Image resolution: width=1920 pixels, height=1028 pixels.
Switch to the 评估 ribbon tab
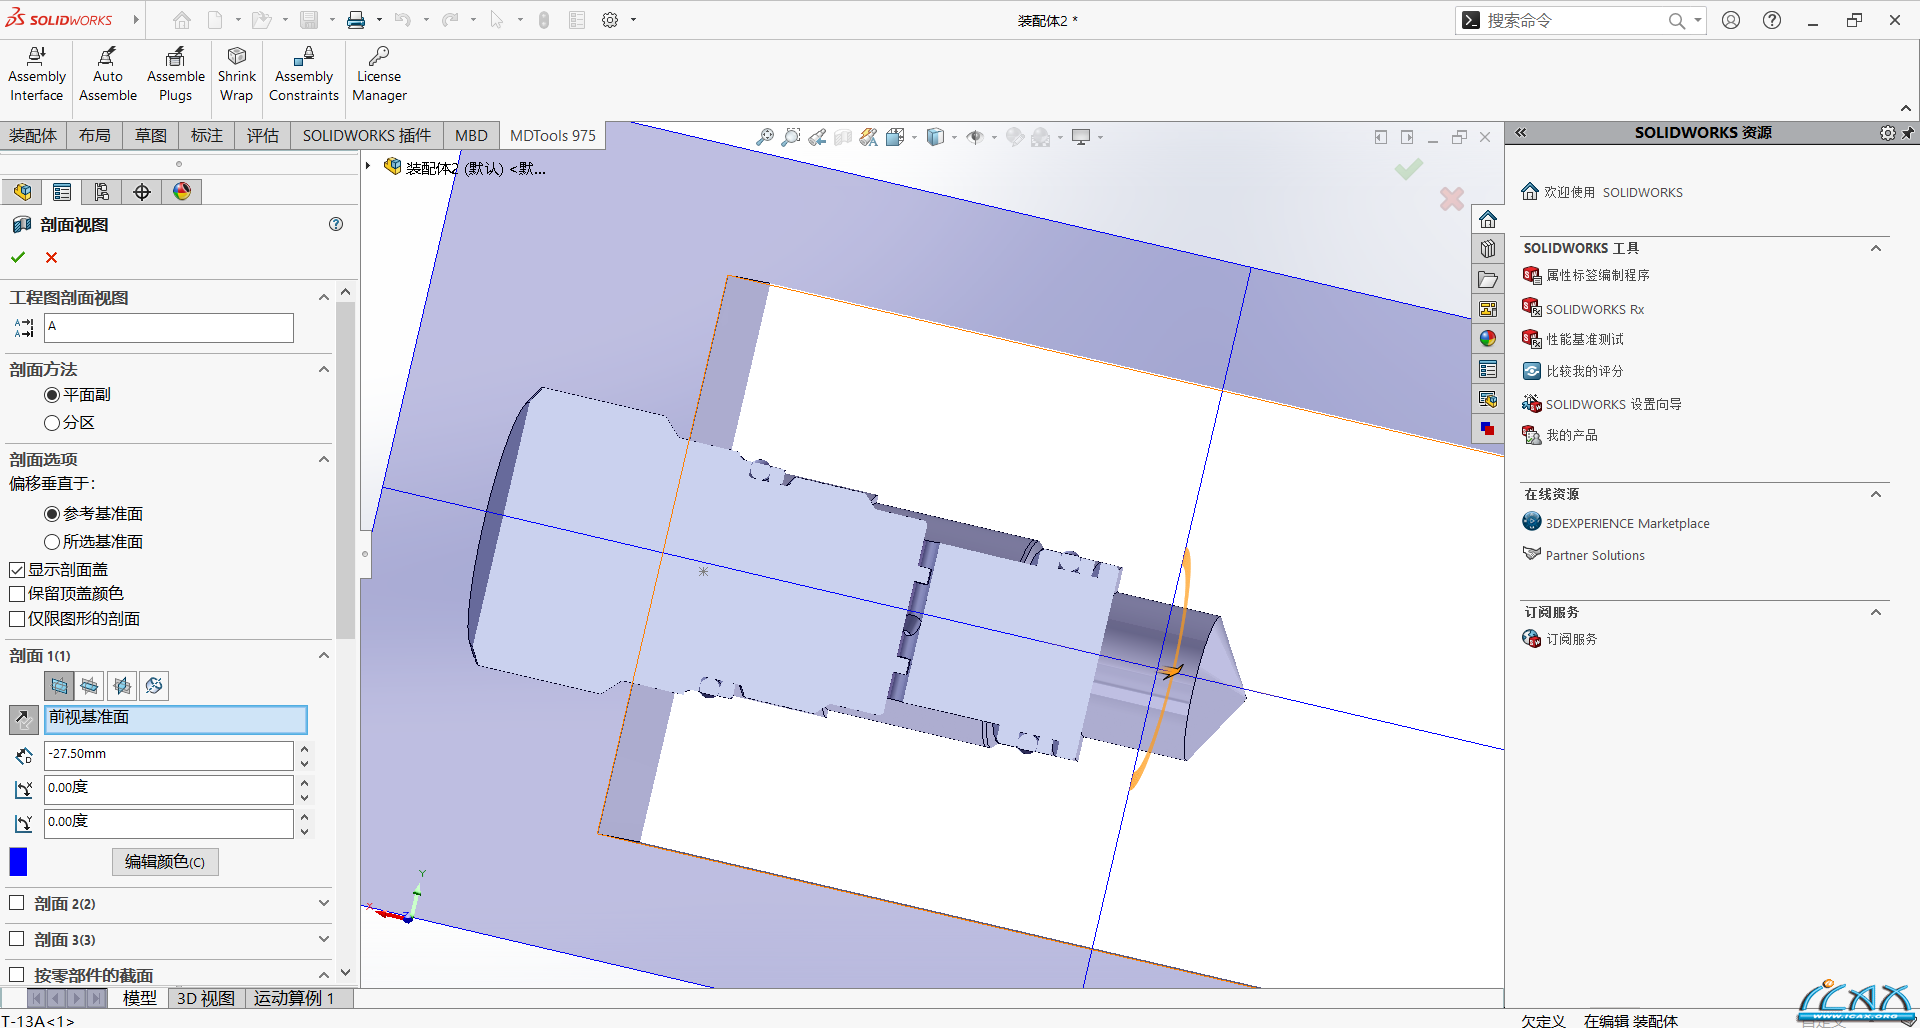coord(263,135)
